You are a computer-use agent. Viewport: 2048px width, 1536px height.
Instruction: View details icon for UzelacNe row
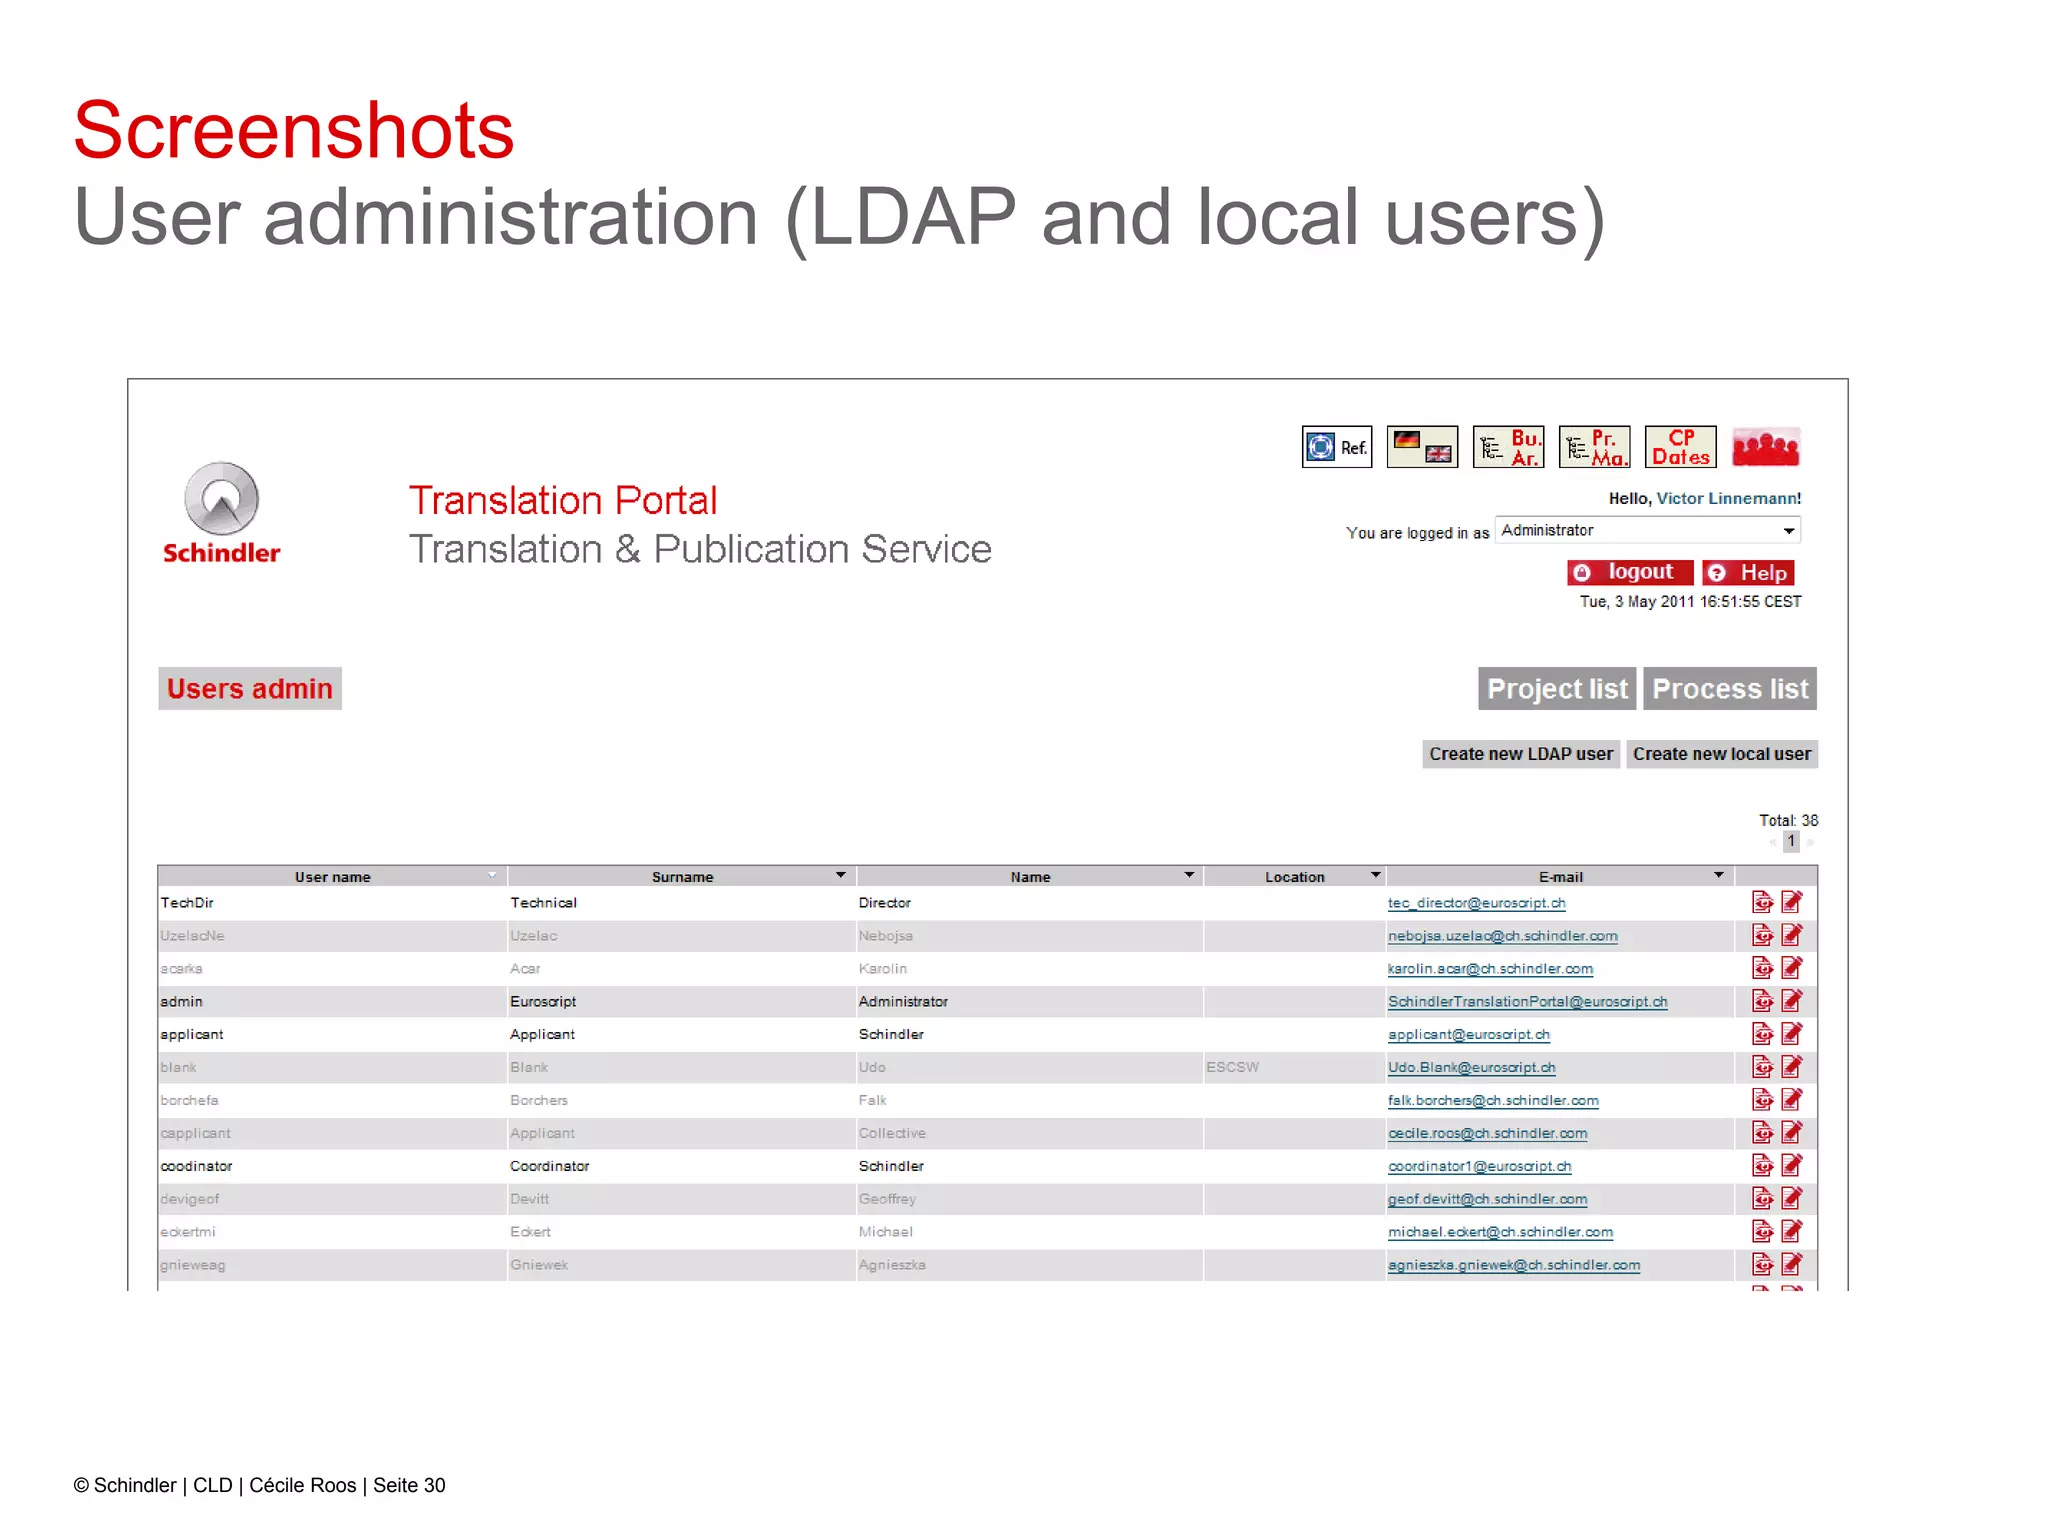pyautogui.click(x=1762, y=935)
